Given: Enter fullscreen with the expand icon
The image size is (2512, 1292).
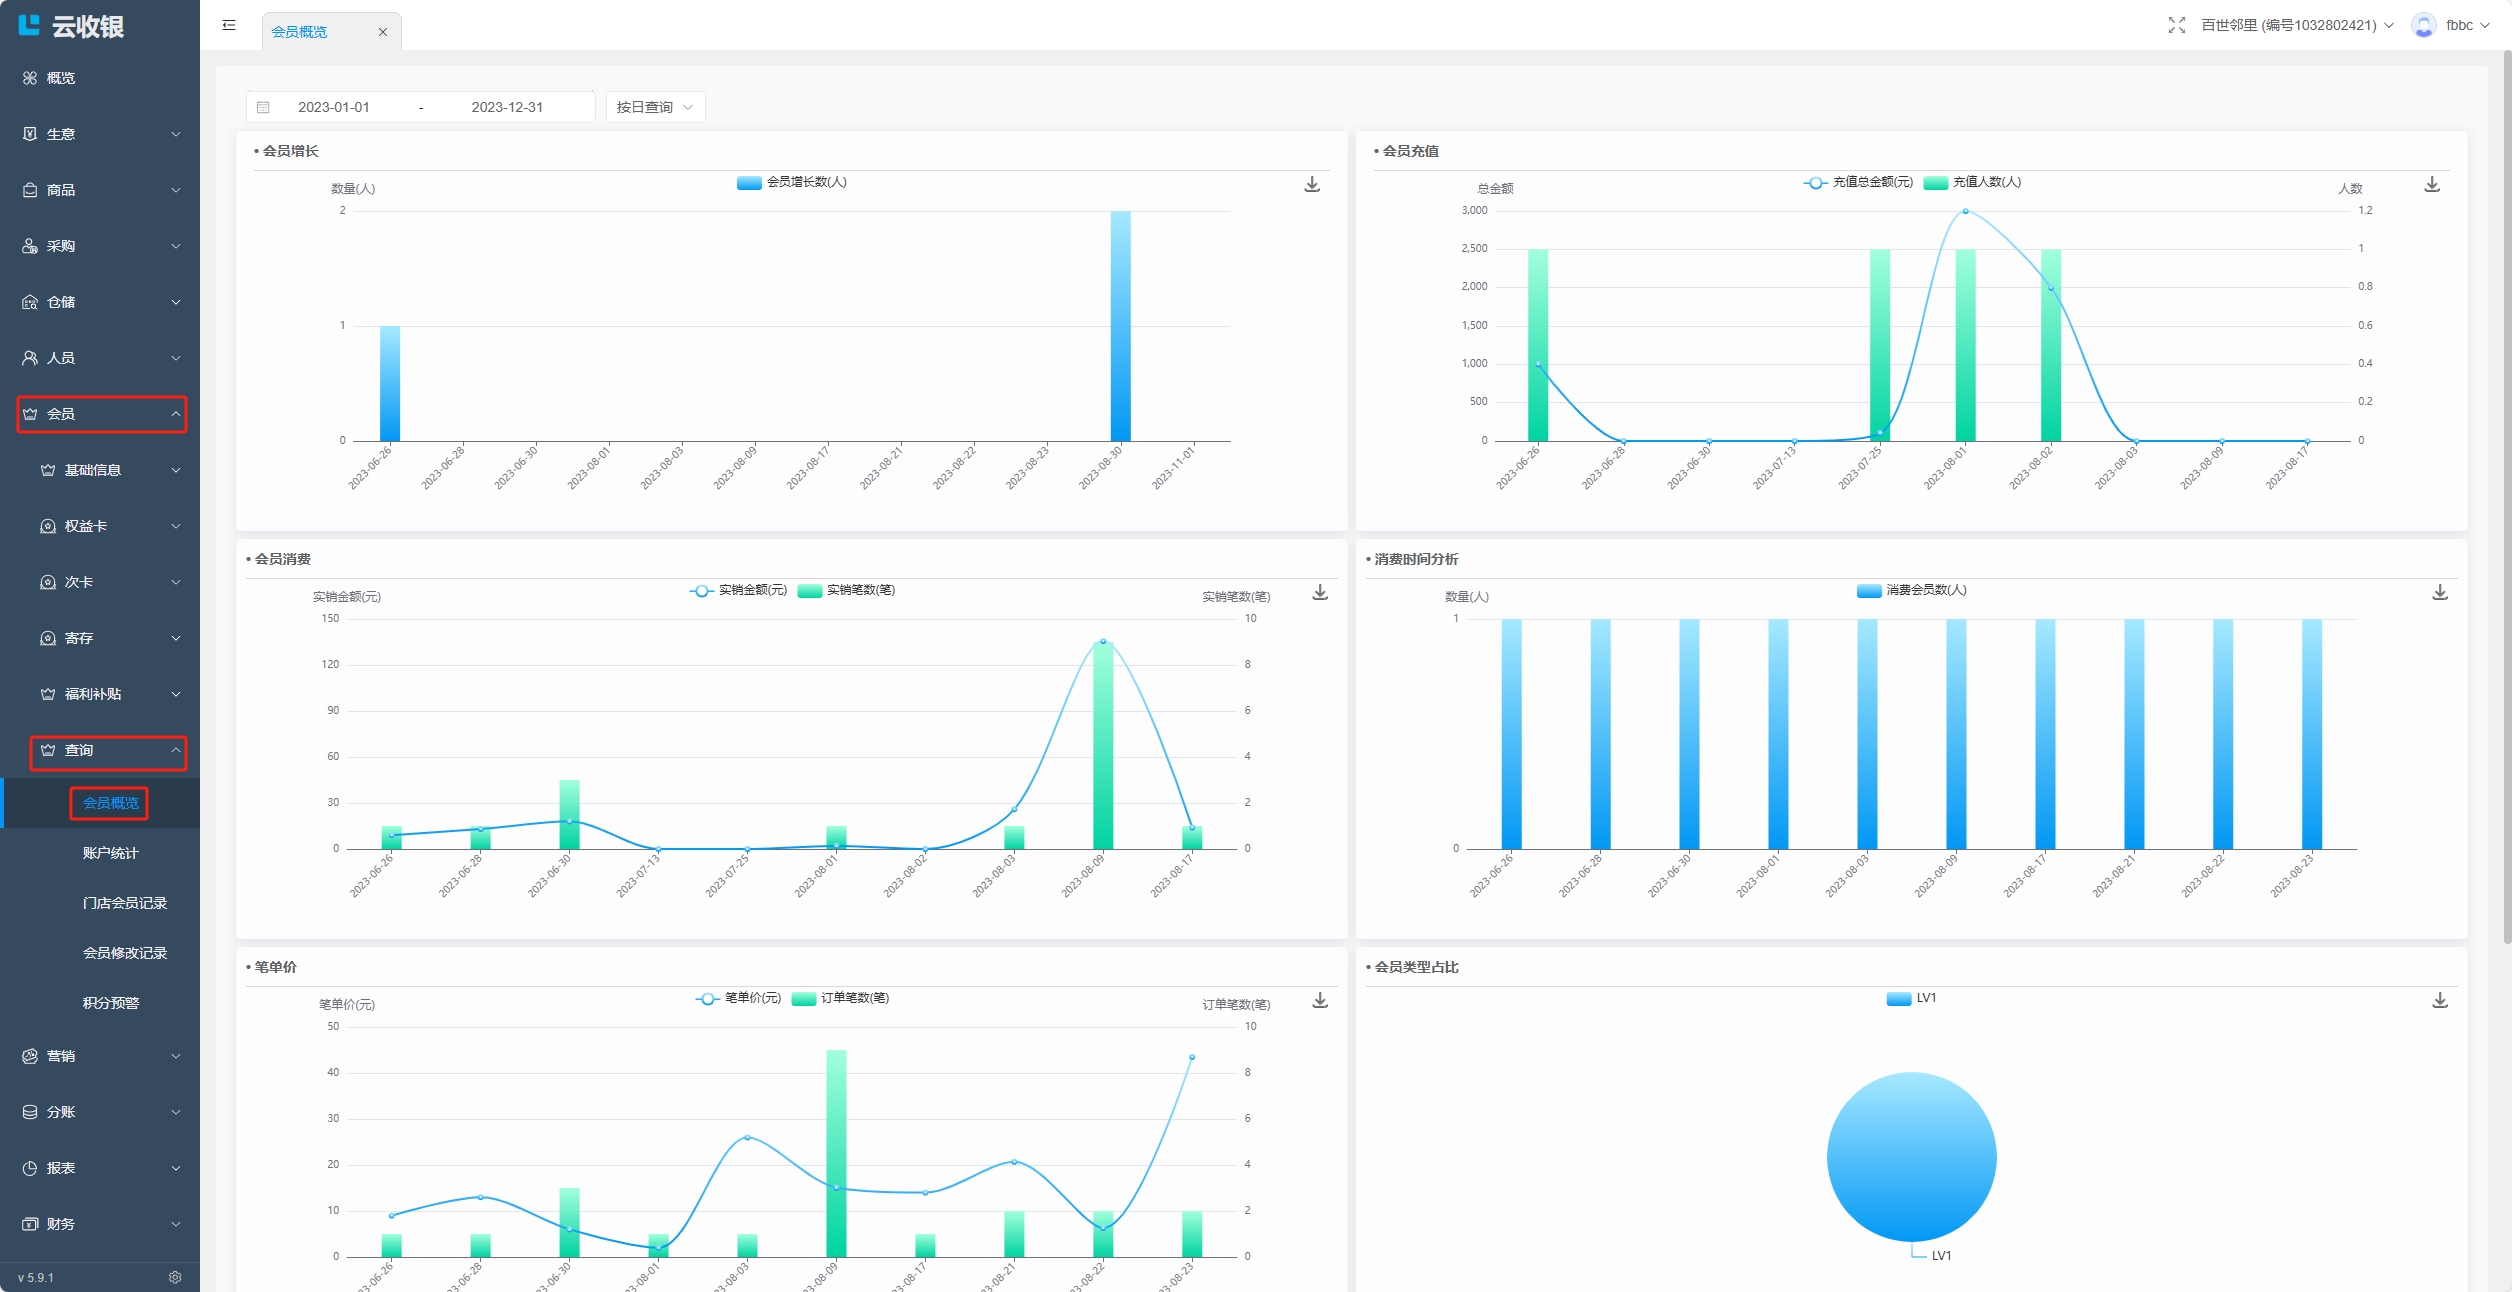Looking at the screenshot, I should point(2176,25).
